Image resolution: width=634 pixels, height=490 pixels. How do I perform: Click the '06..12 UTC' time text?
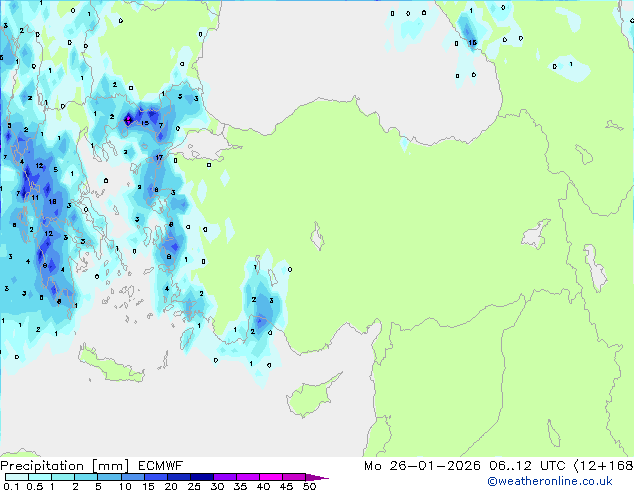point(527,466)
